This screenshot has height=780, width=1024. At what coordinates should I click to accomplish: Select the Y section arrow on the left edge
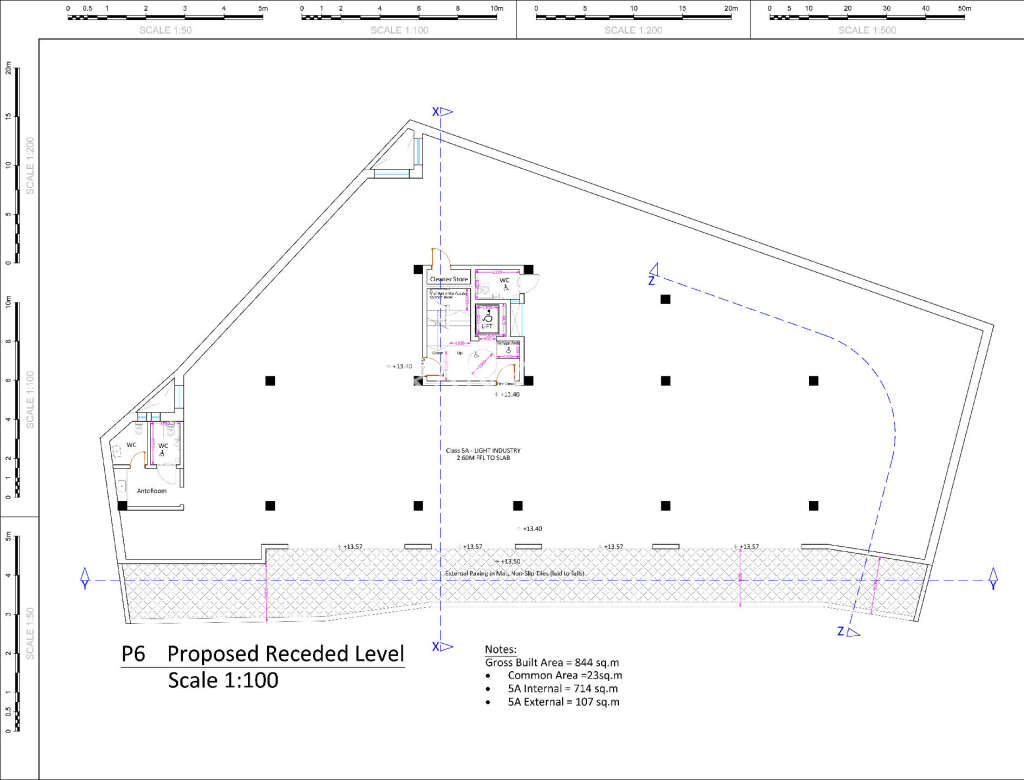(x=83, y=578)
